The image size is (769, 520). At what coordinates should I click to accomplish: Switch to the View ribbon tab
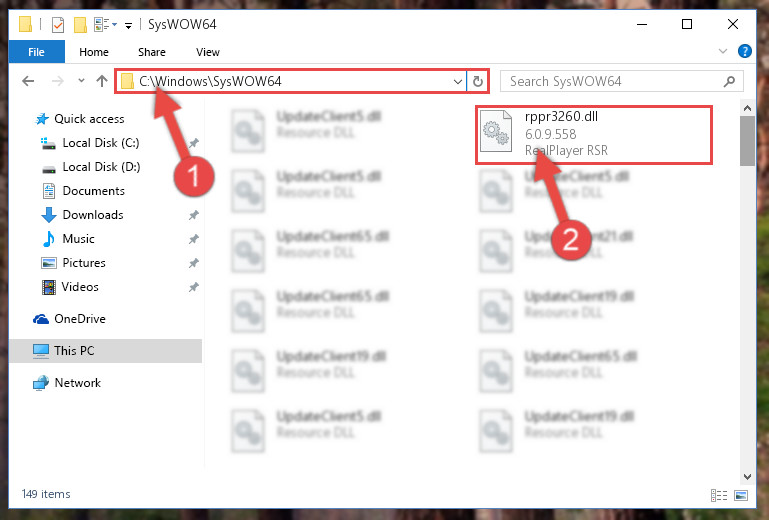pos(207,52)
